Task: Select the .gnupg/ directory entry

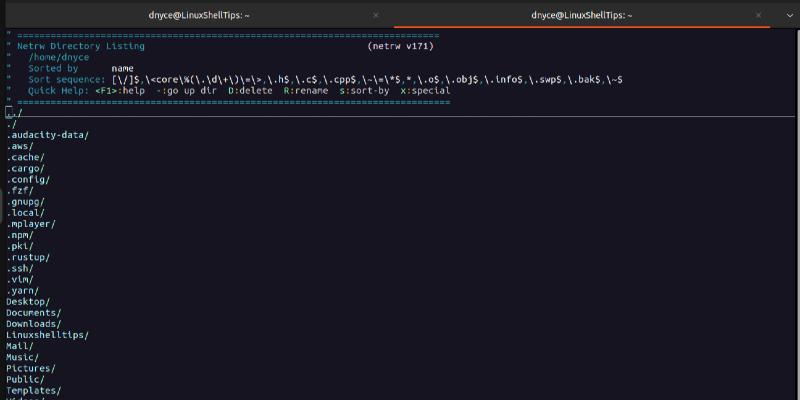Action: click(25, 201)
